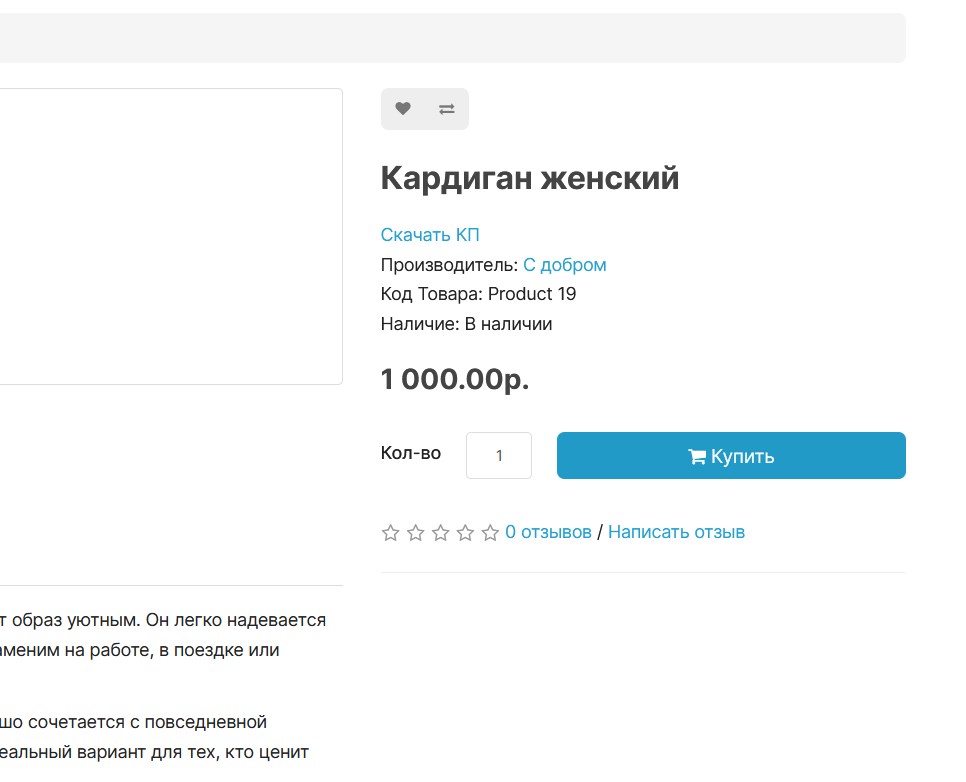Select the fifth rating star

pos(490,533)
